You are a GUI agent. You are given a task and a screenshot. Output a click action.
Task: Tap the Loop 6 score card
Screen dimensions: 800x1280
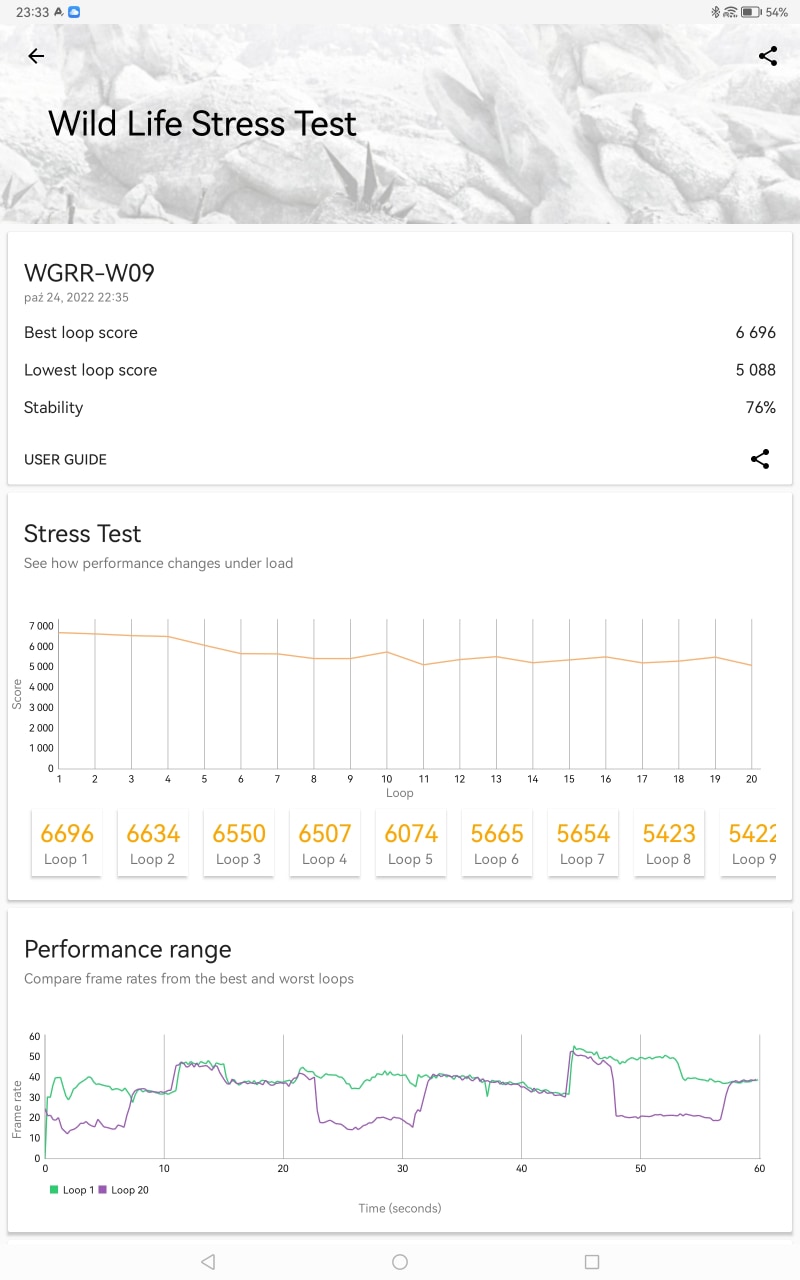[497, 843]
